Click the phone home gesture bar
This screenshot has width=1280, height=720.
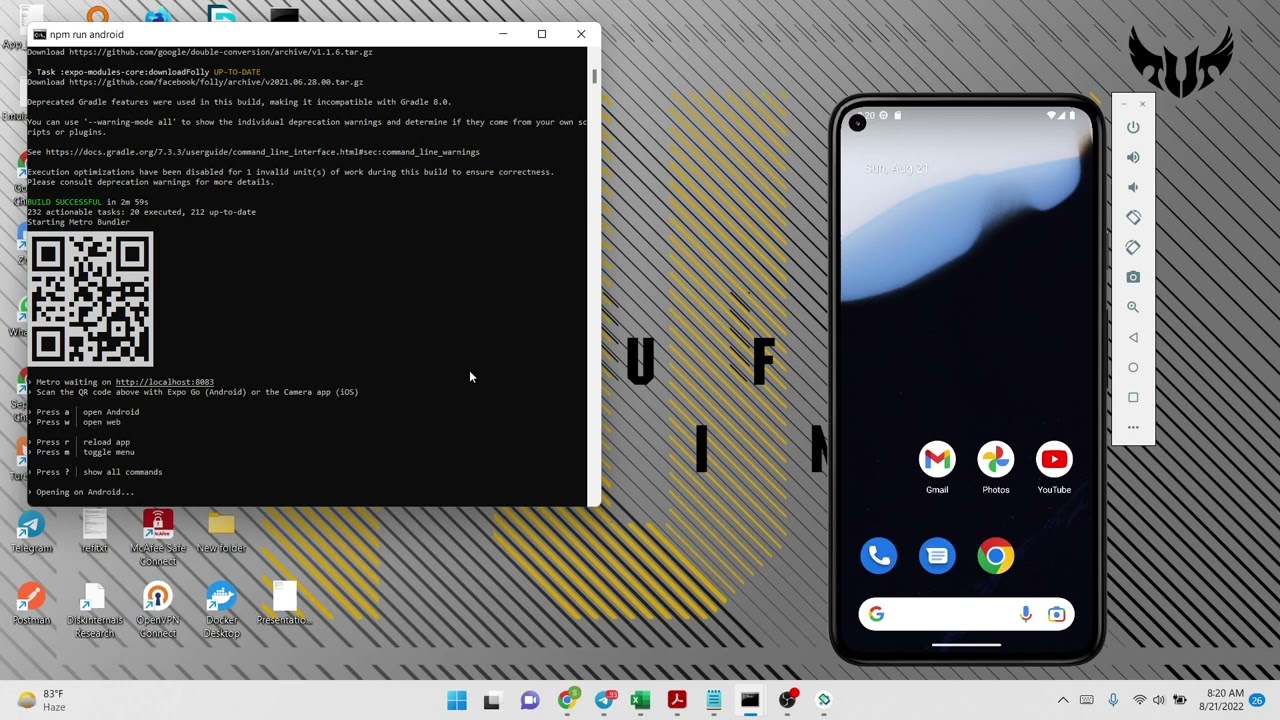[966, 645]
